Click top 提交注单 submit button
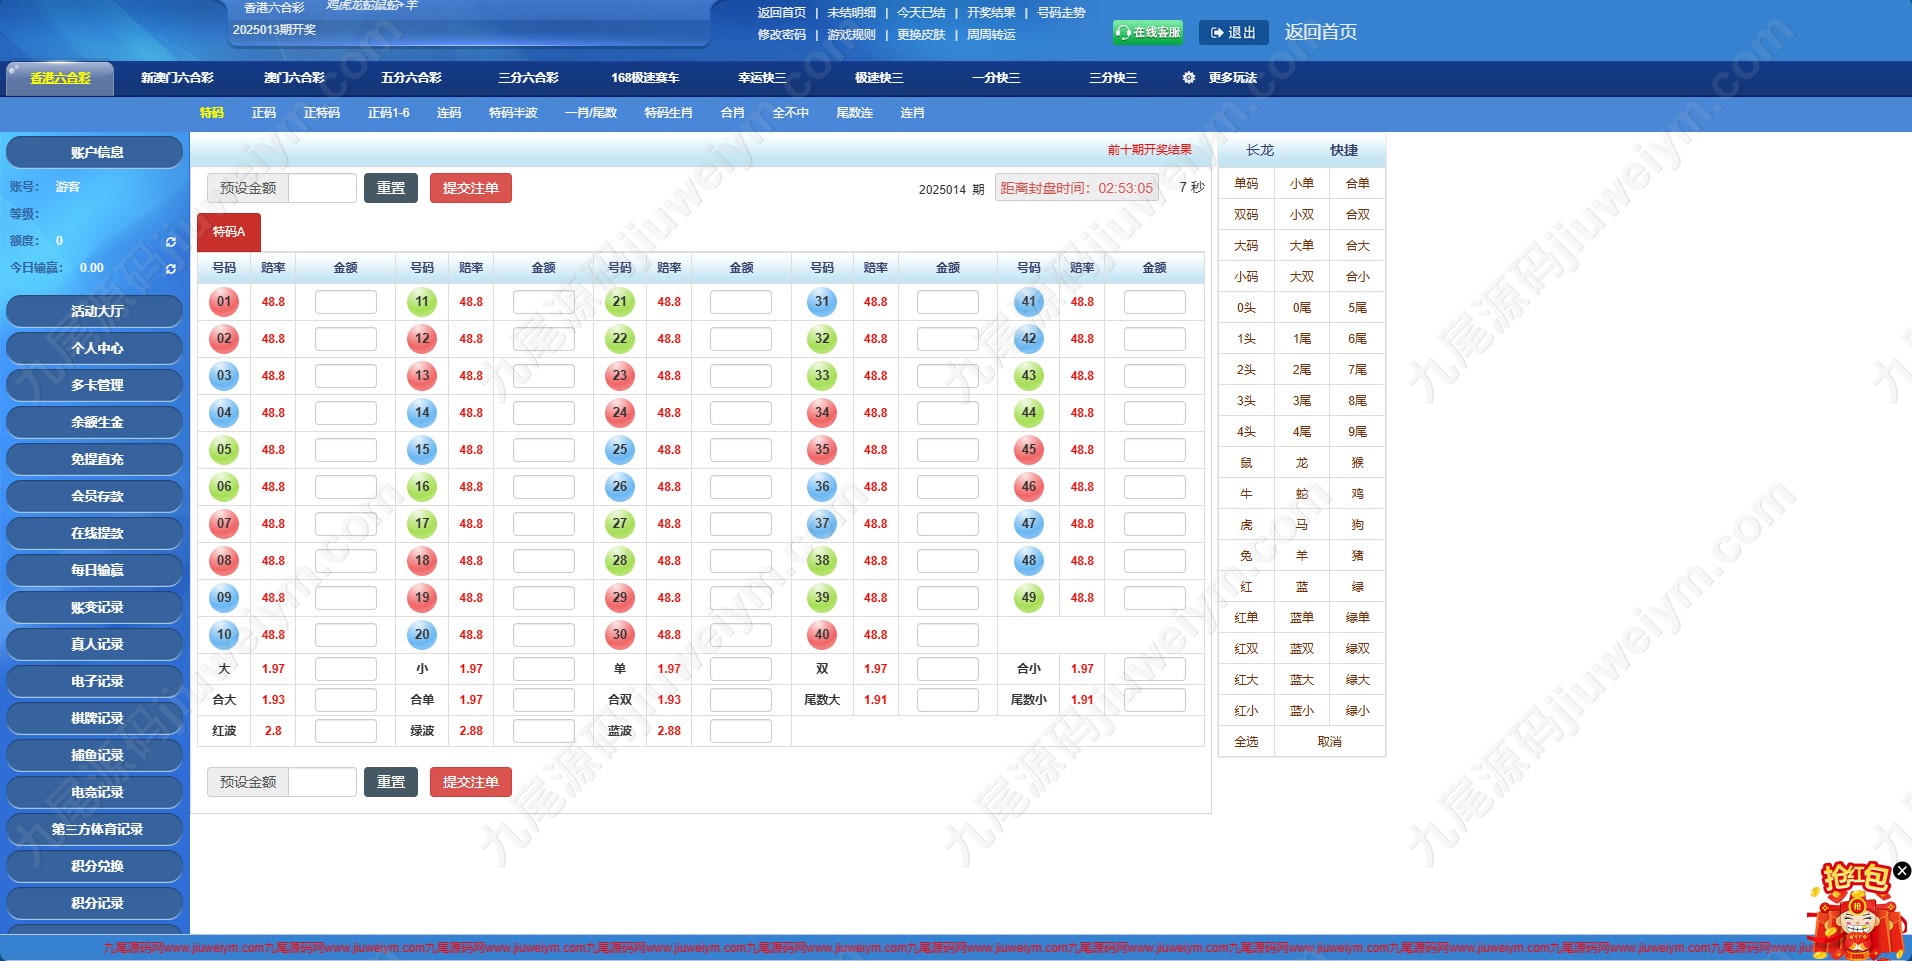Viewport: 1912px width, 961px height. (471, 188)
